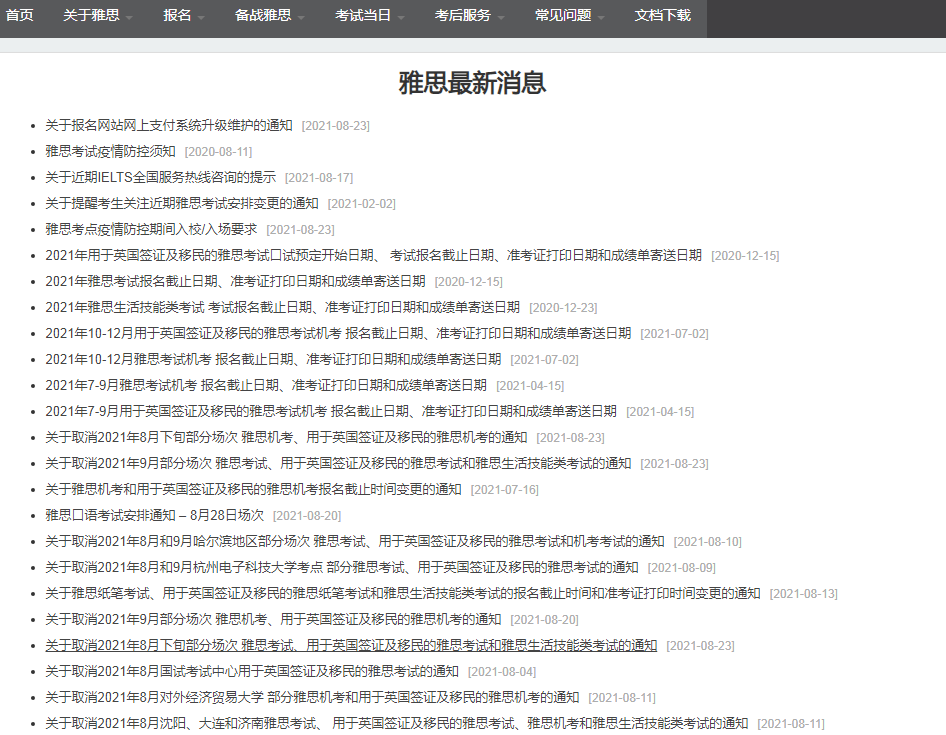
Task: Open 2021年7-9月用于英国签证及移民的雅思考试机考 link
Action: [x=331, y=411]
